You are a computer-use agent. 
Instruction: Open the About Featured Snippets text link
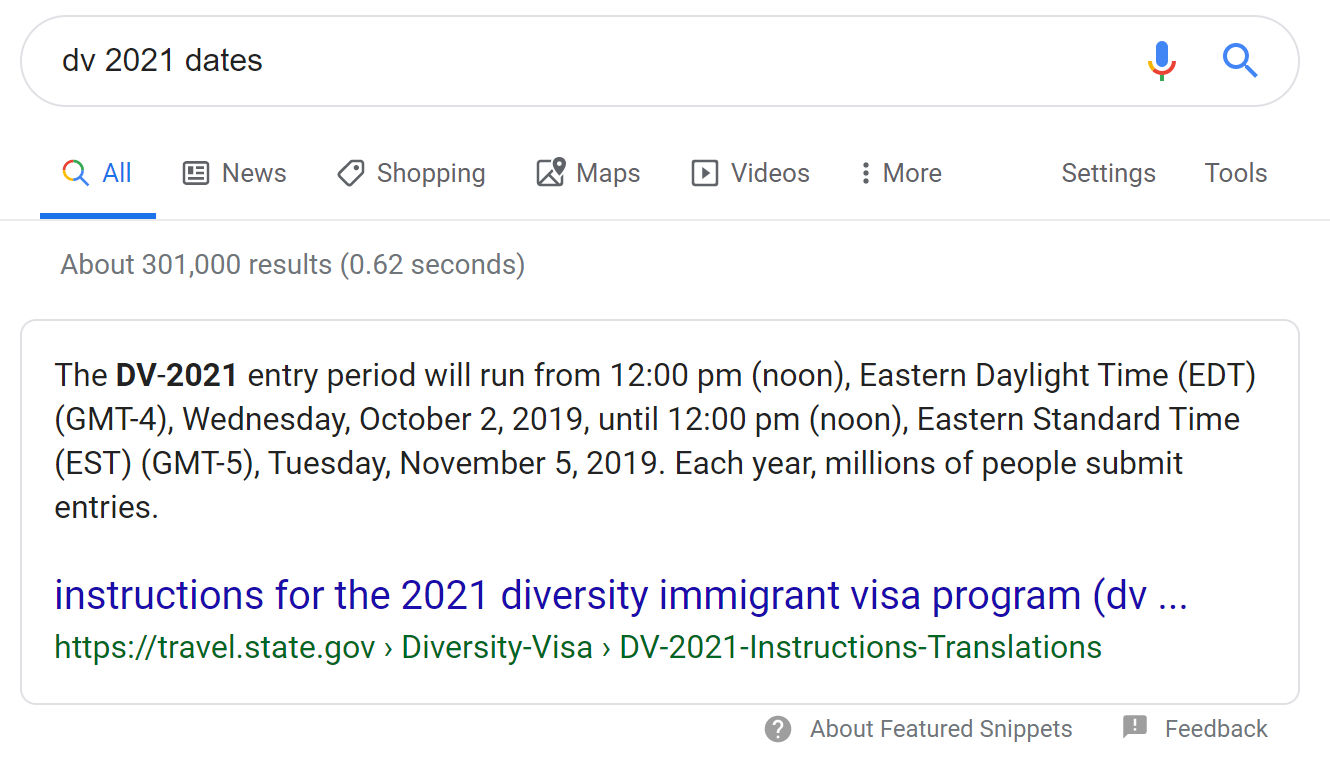941,729
